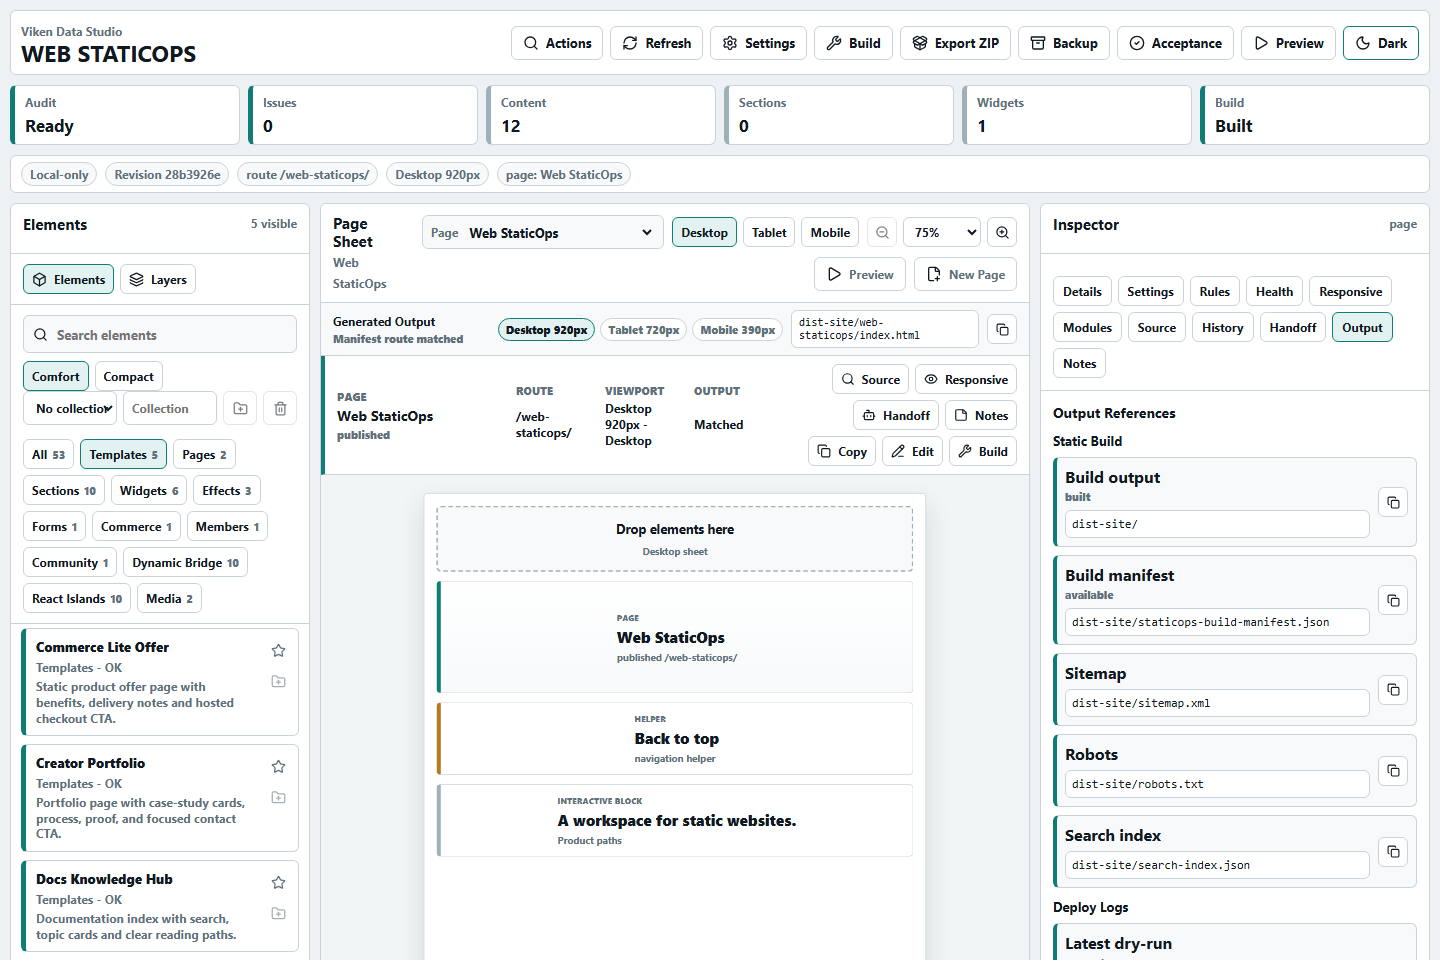Run Acceptance check
This screenshot has width=1440, height=960.
coord(1175,43)
